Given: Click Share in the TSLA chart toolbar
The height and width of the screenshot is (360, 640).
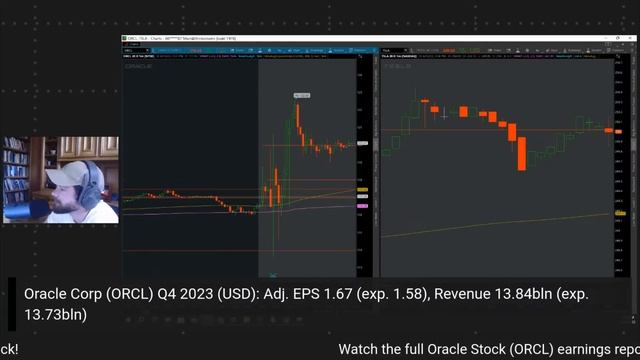Looking at the screenshot, I should click(x=494, y=50).
